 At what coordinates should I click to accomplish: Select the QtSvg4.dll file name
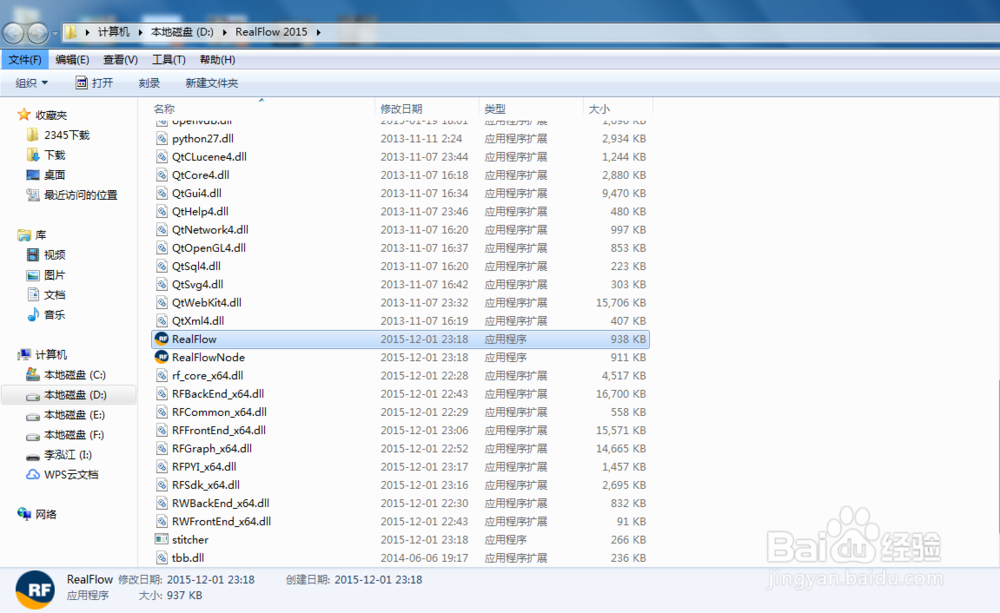tap(198, 284)
